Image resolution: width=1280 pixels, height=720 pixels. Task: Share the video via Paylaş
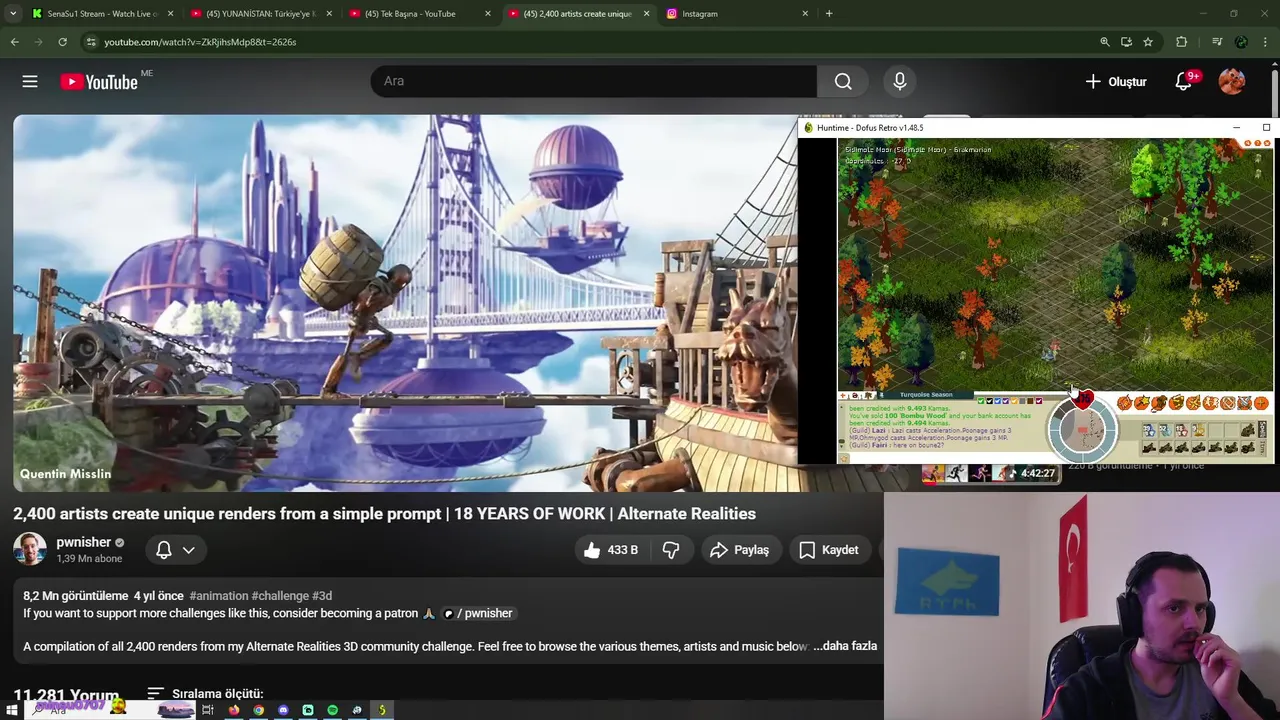[x=739, y=550]
